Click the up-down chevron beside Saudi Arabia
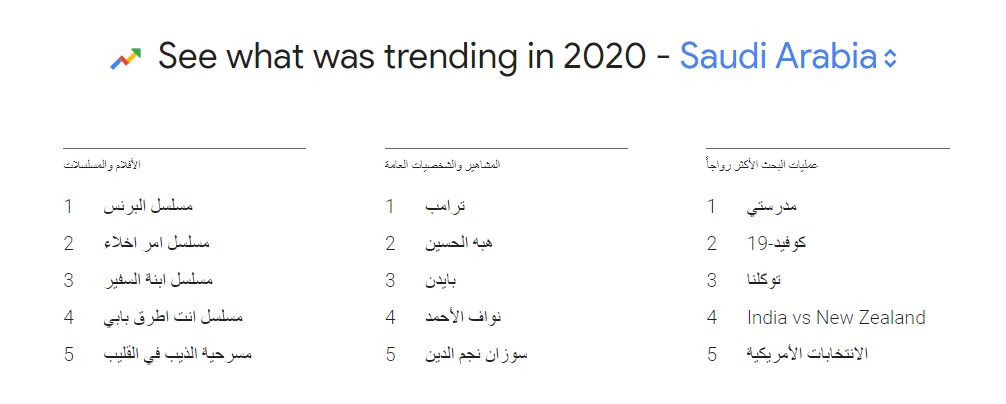Screen dimensions: 1006x404 pyautogui.click(x=891, y=59)
